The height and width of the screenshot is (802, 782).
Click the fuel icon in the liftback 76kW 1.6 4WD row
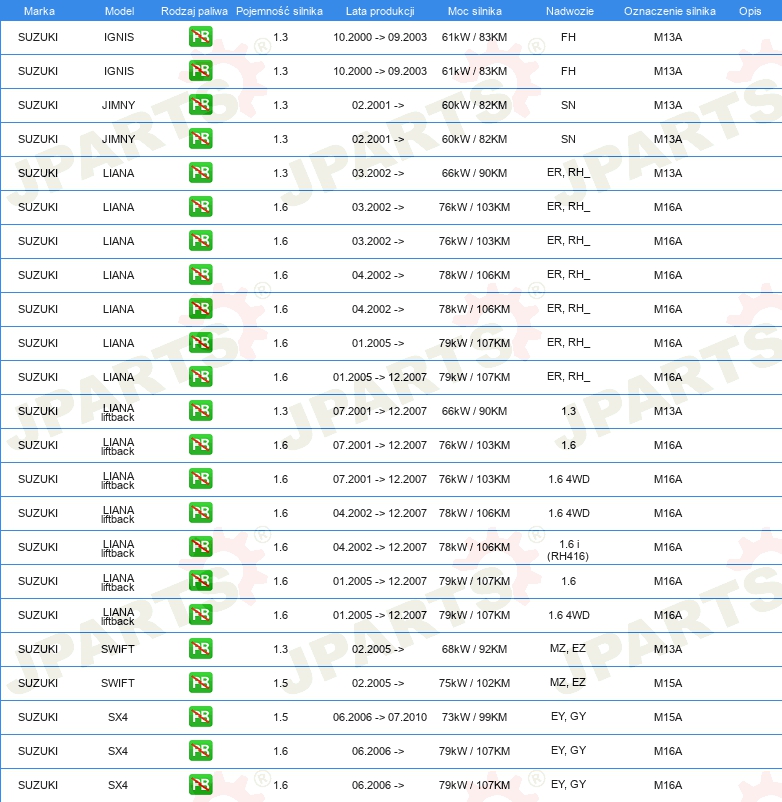pos(200,479)
